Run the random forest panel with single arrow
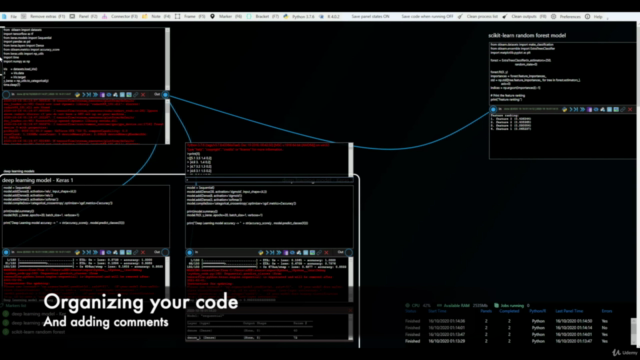Screen dimensions: 640x360 [571, 109]
